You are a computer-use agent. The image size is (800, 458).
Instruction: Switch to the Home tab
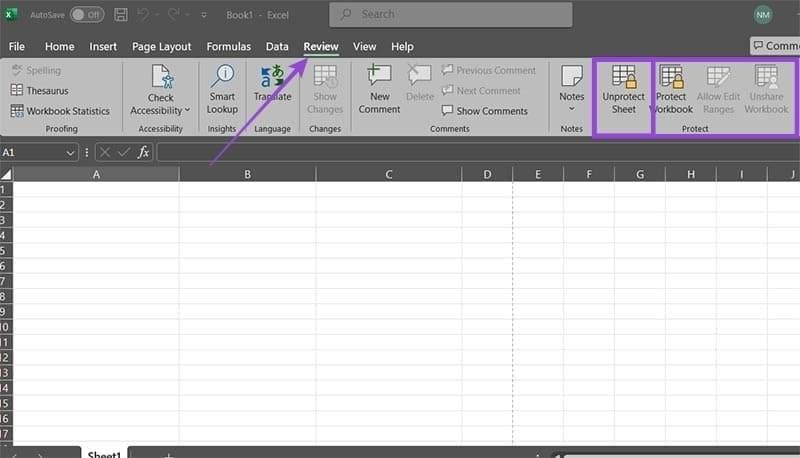(59, 46)
